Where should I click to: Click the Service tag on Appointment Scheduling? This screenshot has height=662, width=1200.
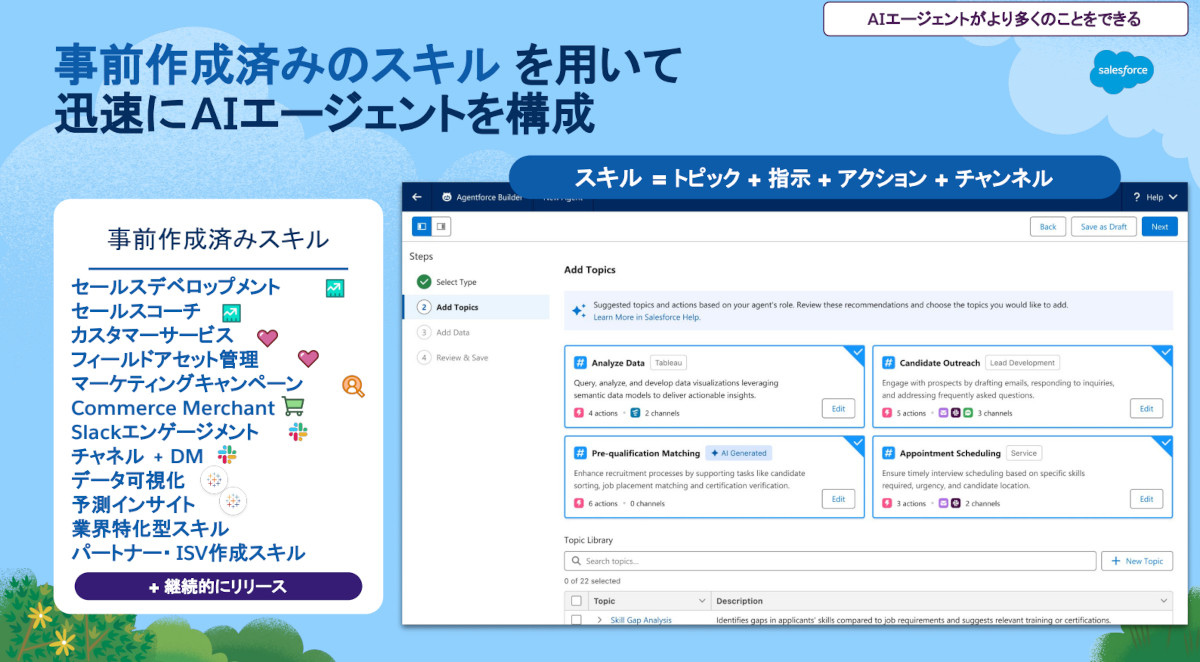1023,453
